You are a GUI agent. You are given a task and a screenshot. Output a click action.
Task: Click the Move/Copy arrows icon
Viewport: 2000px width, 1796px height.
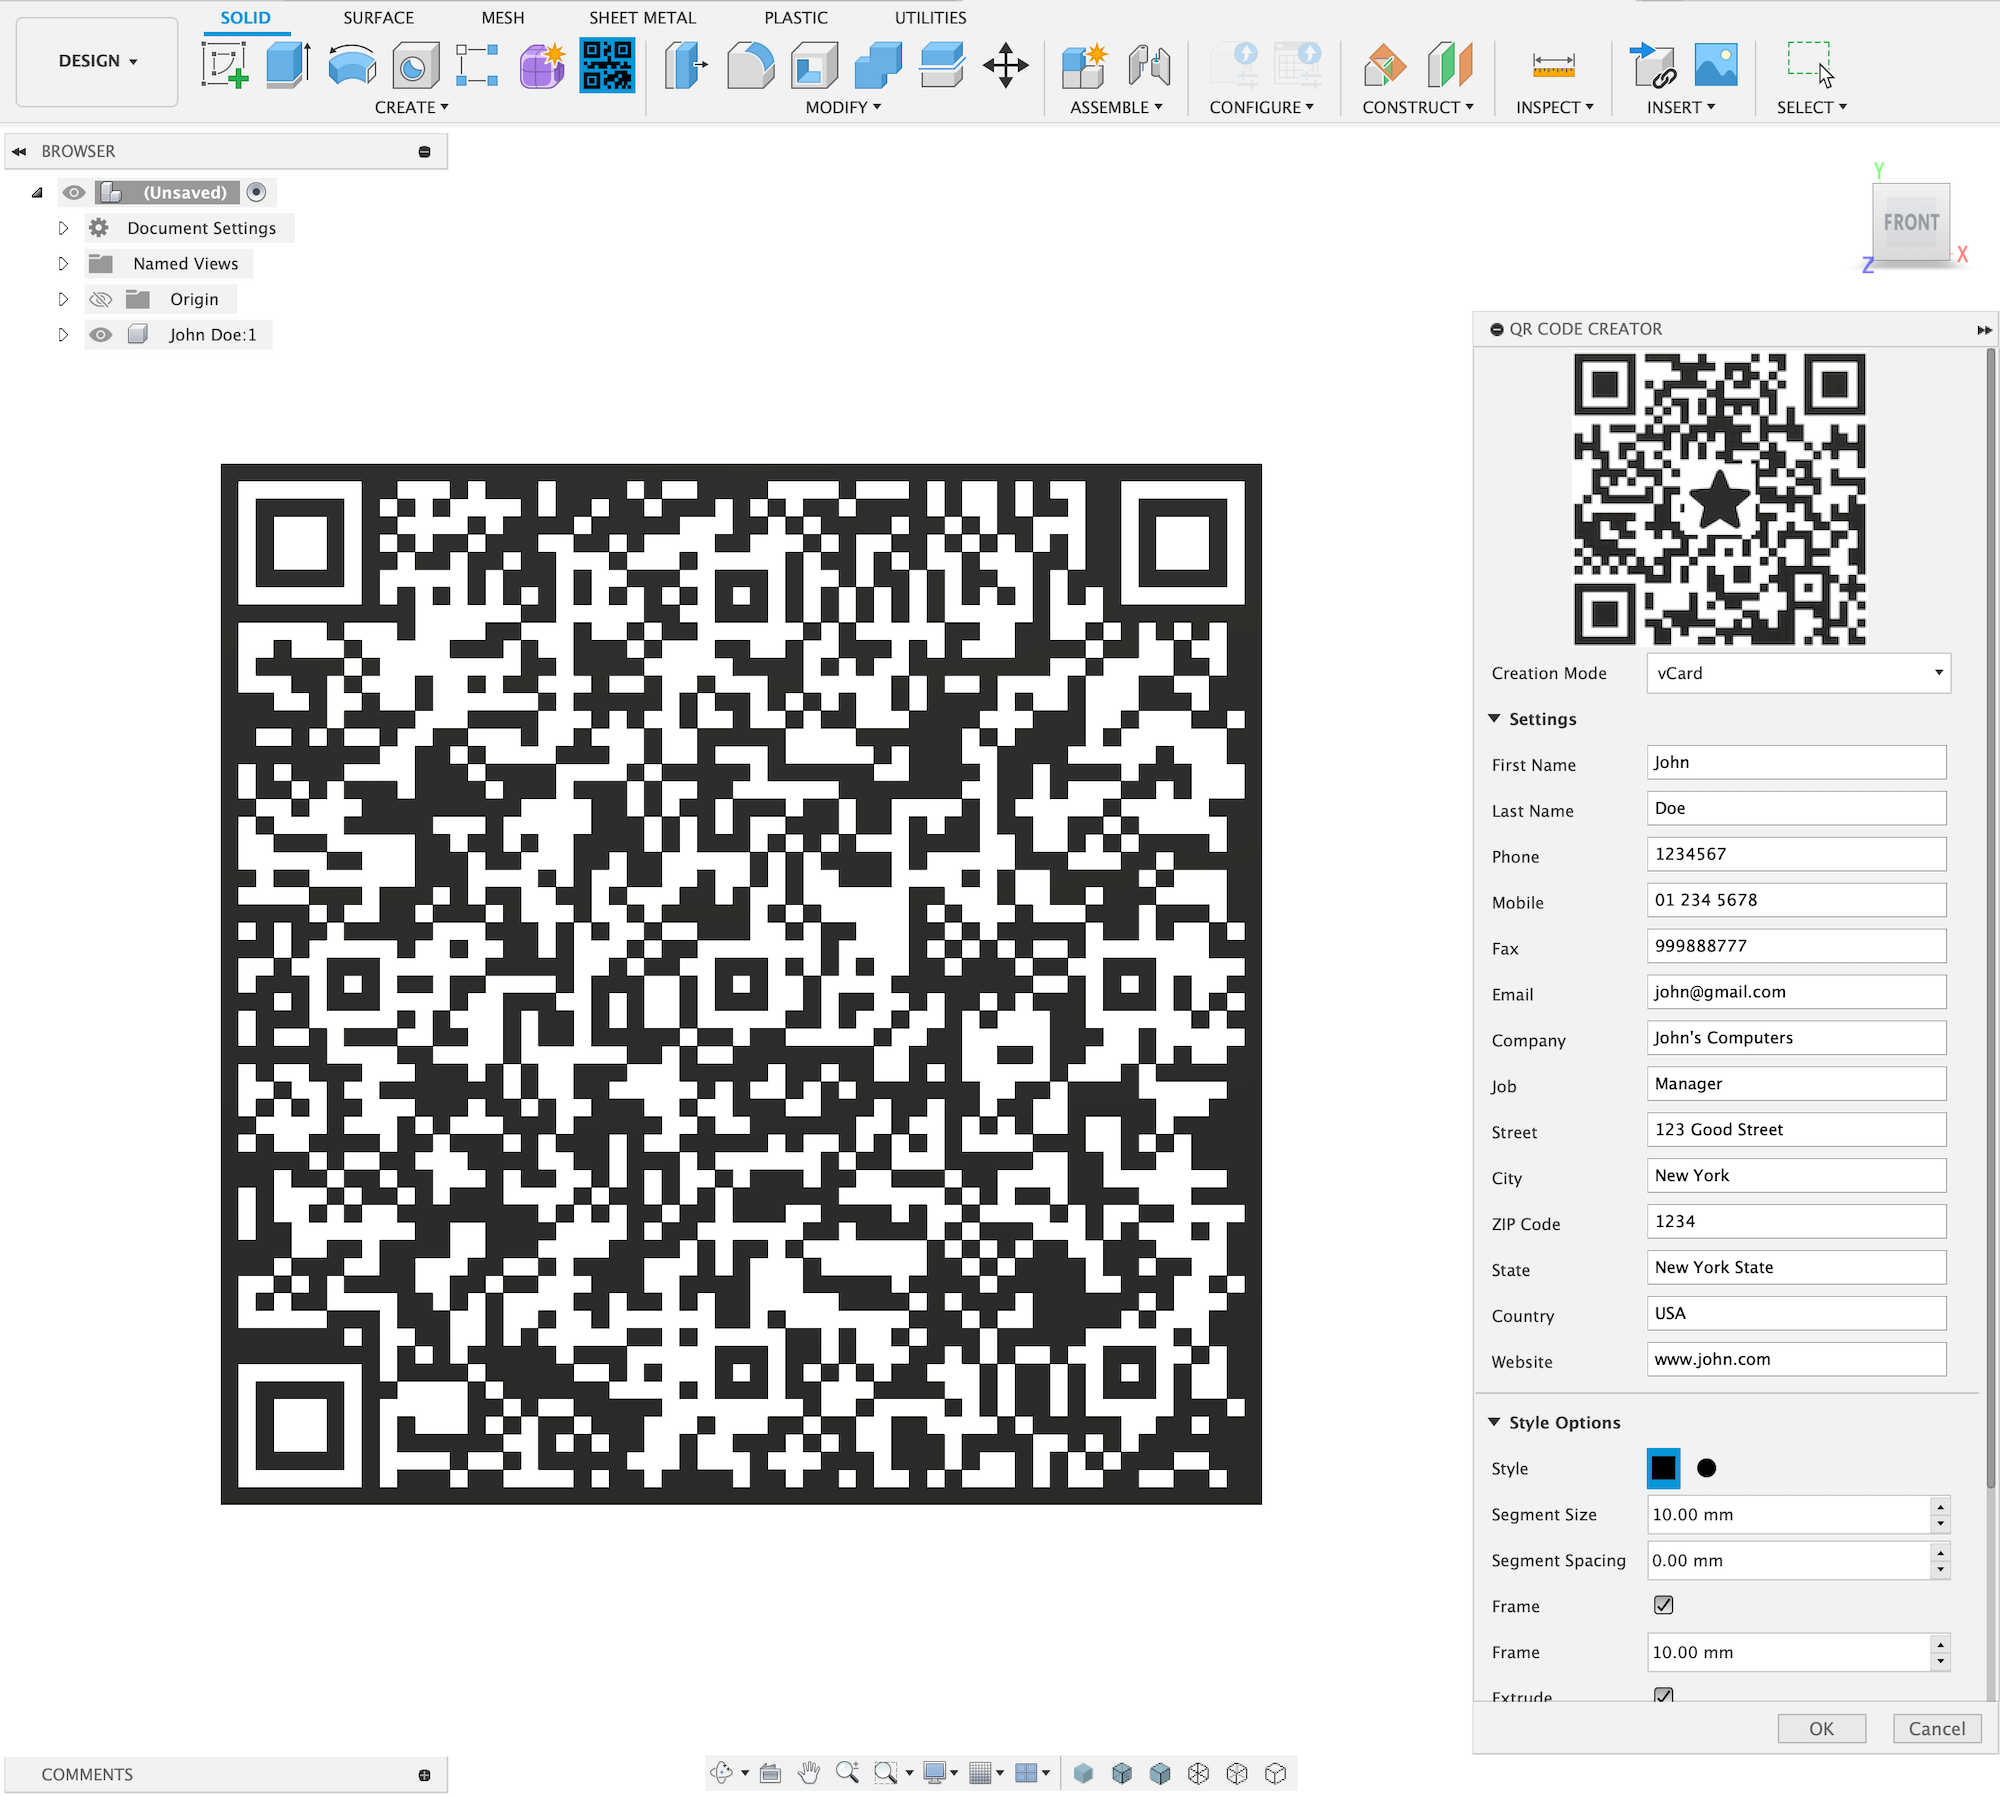click(x=1005, y=65)
